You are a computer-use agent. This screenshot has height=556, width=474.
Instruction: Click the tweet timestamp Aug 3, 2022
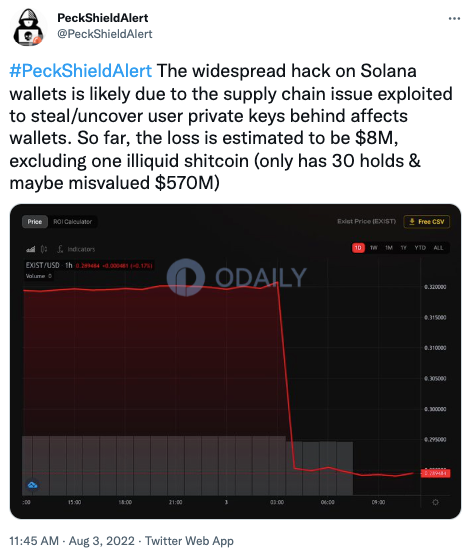tap(102, 541)
